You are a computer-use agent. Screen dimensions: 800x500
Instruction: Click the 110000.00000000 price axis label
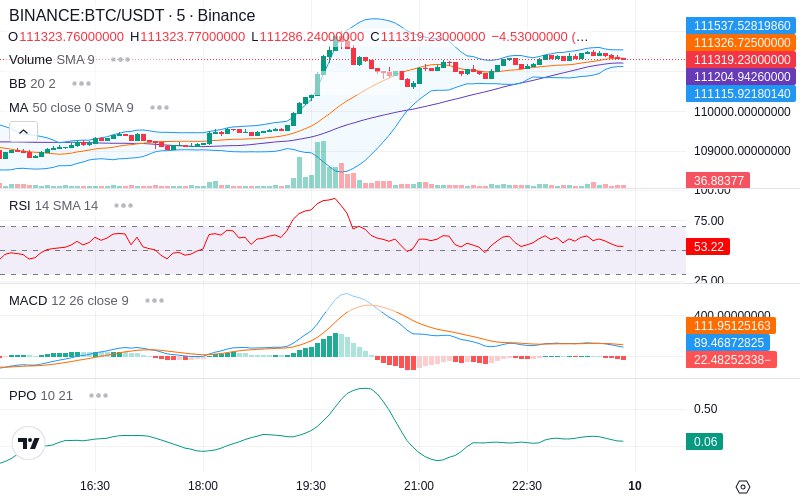coord(742,112)
